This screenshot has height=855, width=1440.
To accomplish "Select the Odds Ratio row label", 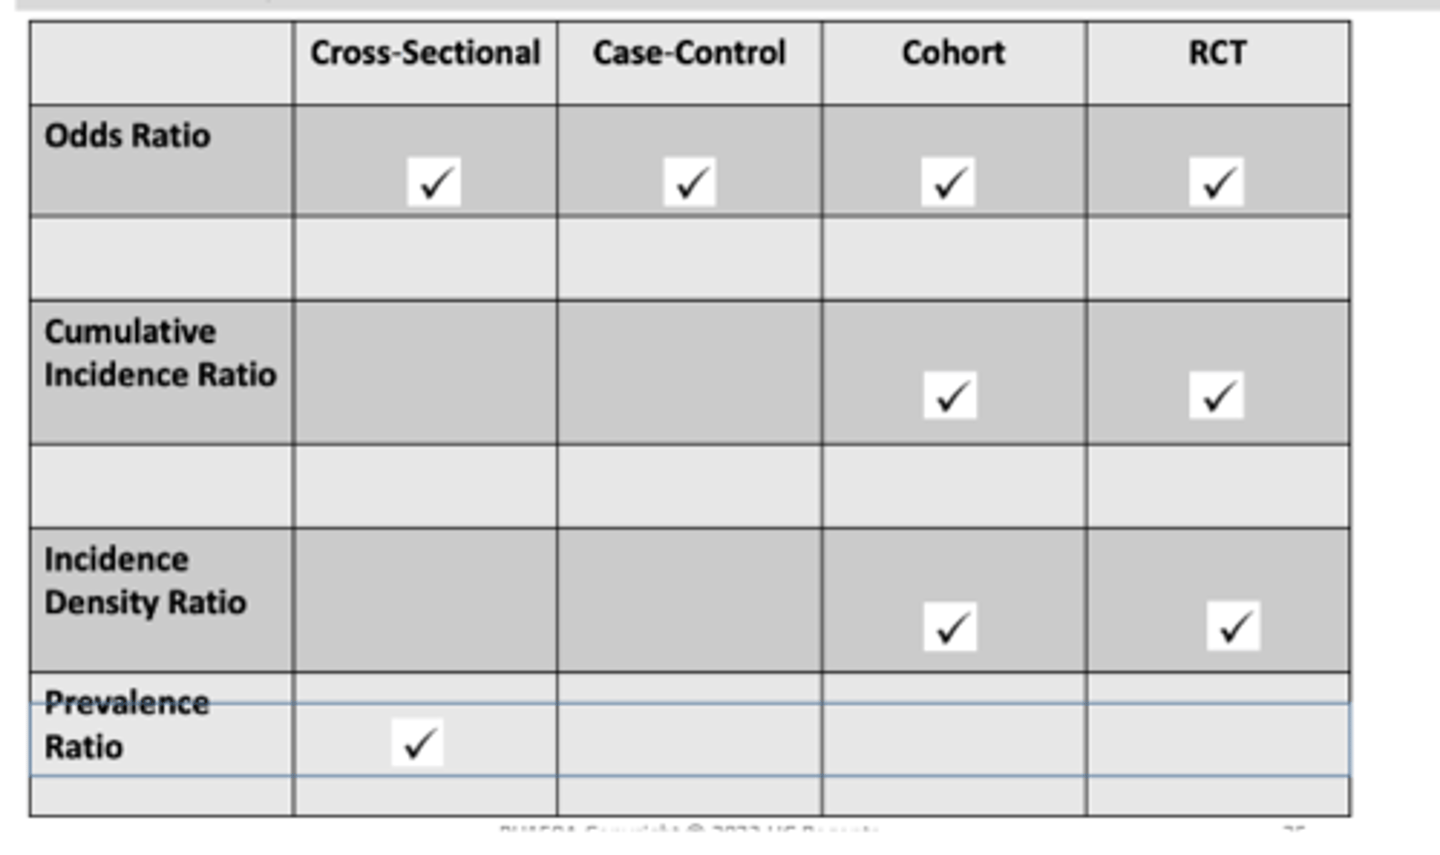I will tap(128, 136).
